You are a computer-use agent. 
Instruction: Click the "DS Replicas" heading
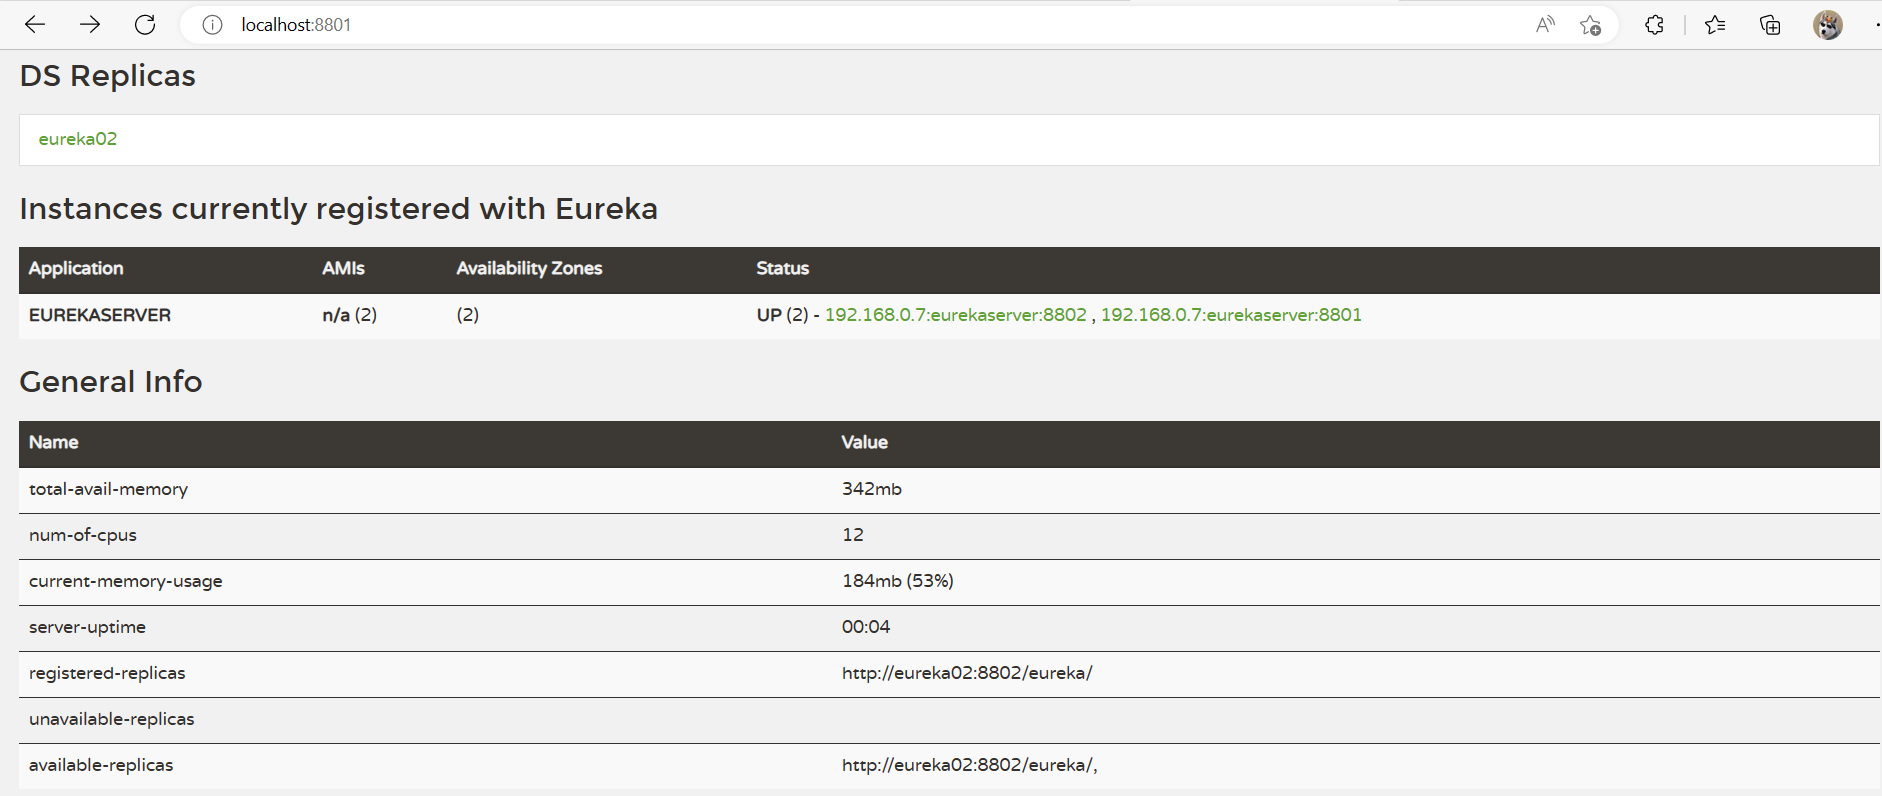point(108,76)
